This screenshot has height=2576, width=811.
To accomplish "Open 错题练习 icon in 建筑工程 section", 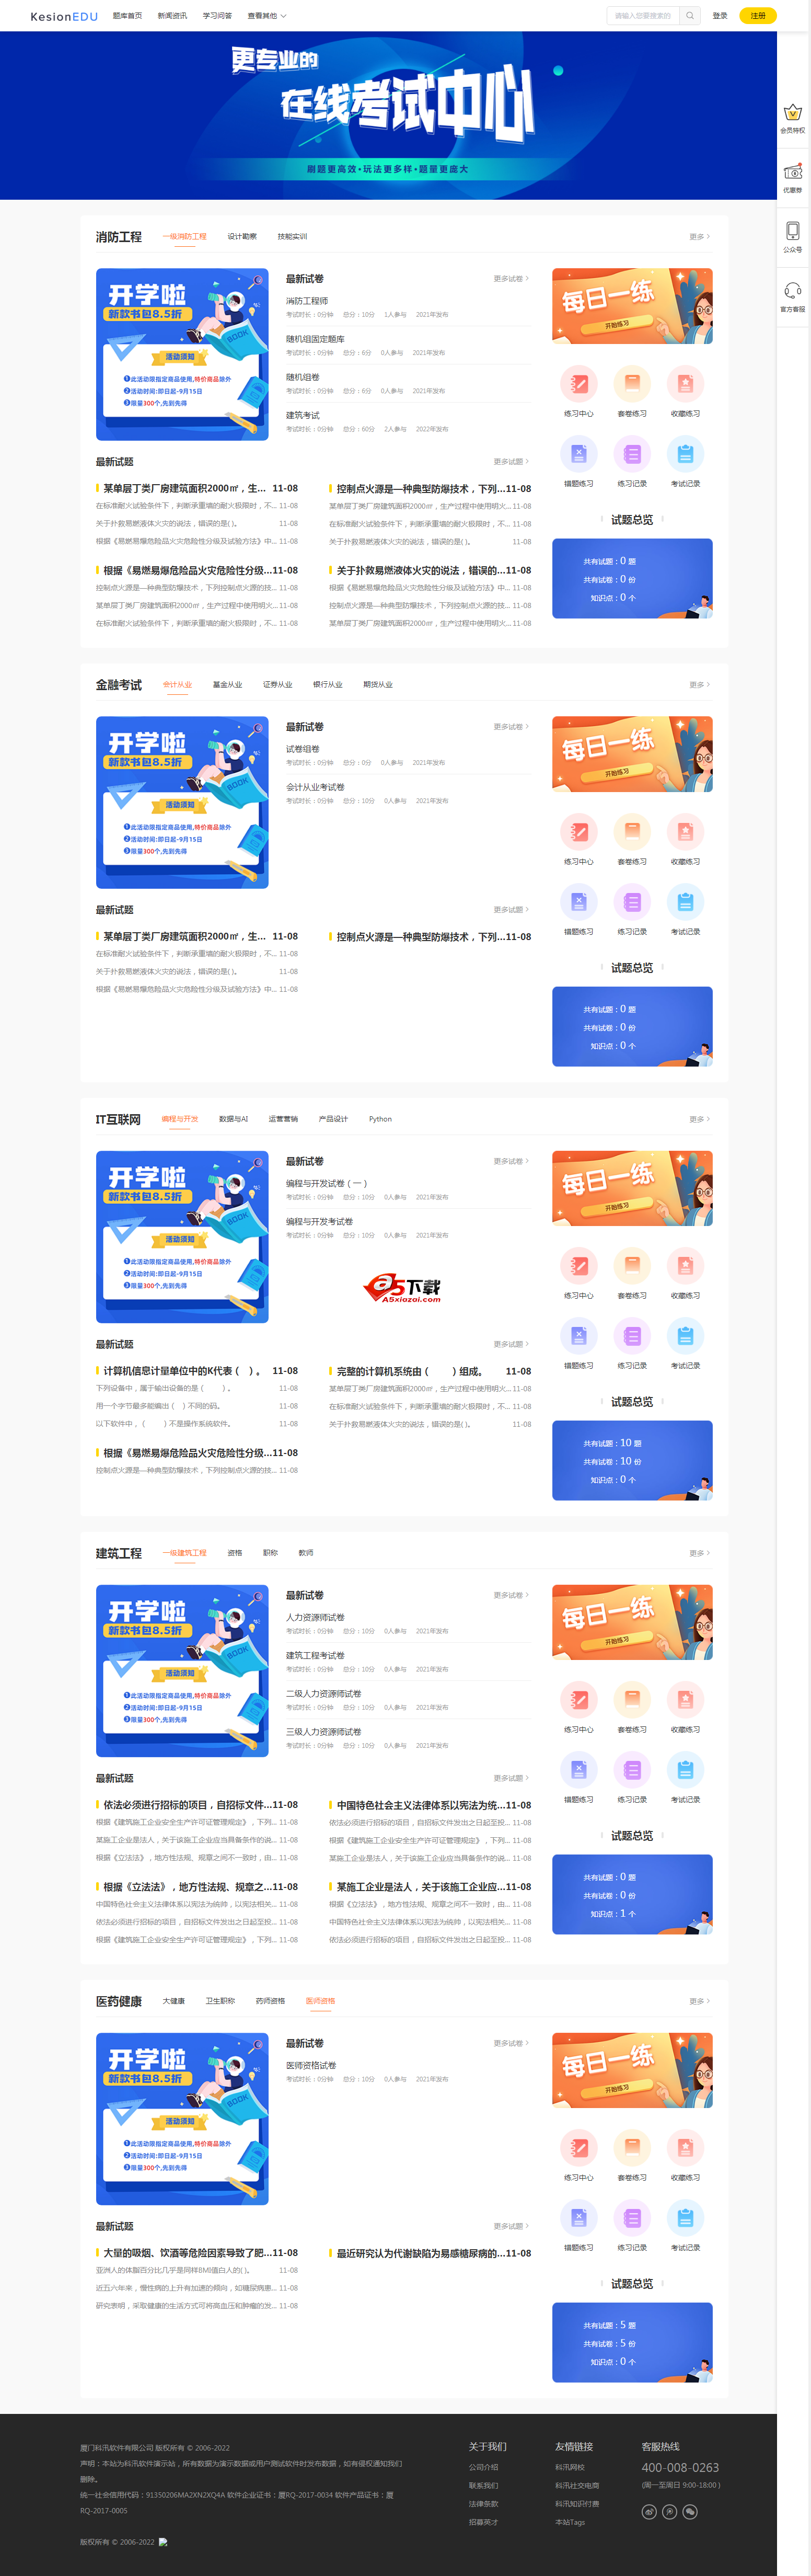I will point(578,1770).
